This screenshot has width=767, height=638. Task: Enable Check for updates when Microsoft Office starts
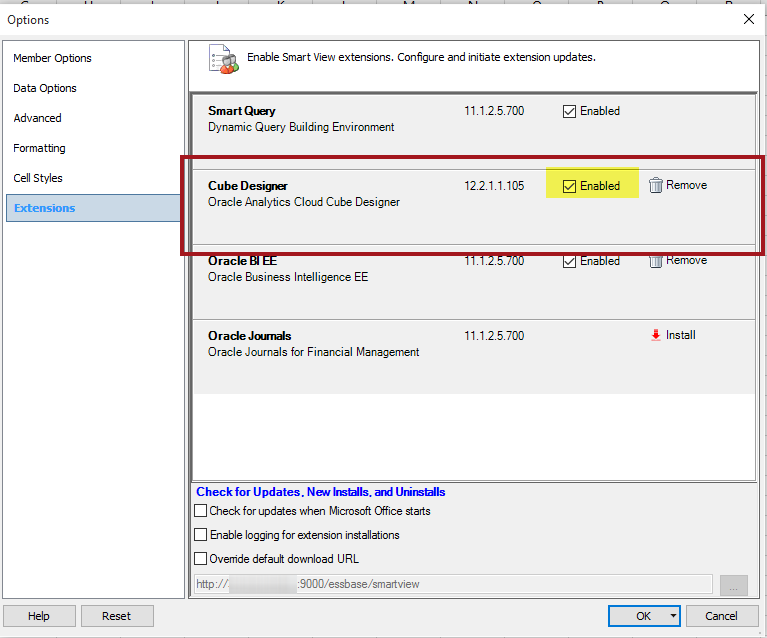click(201, 511)
